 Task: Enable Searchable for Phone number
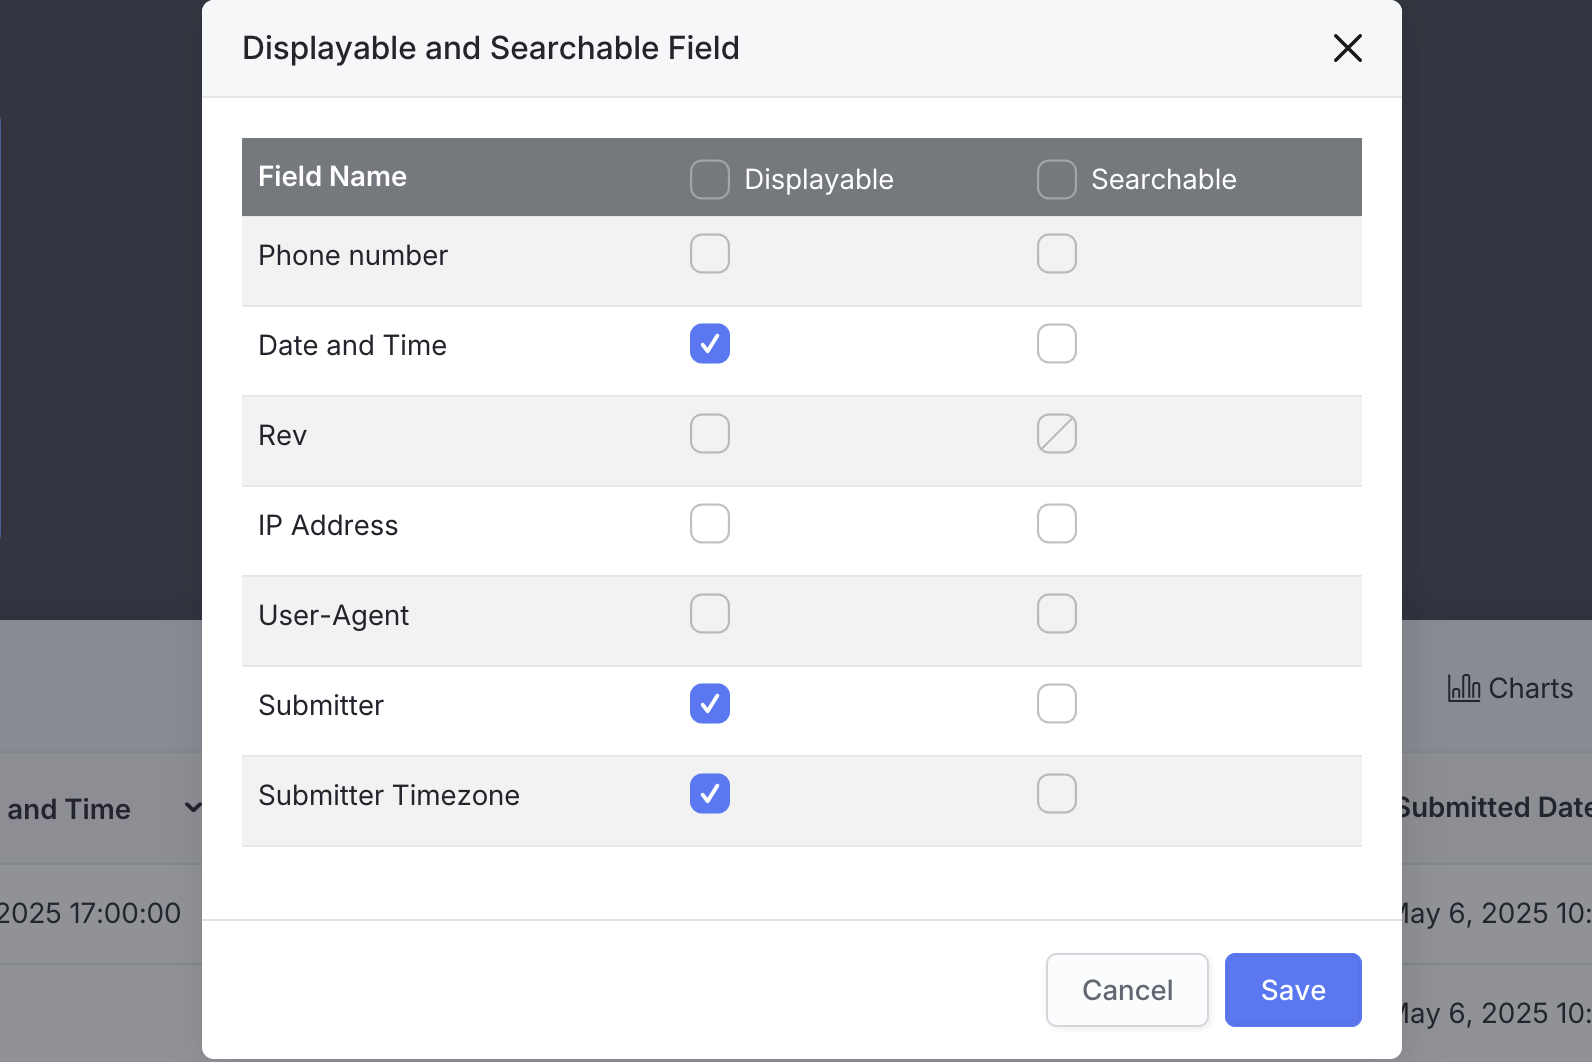[1057, 254]
